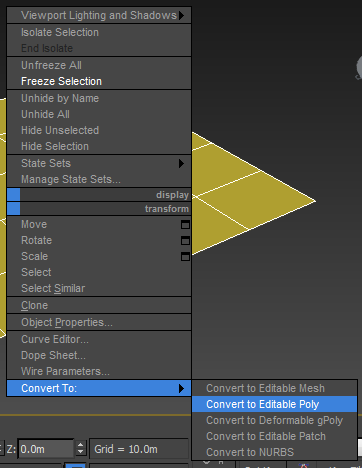
Task: Open Manage State Sets dialog
Action: point(99,179)
